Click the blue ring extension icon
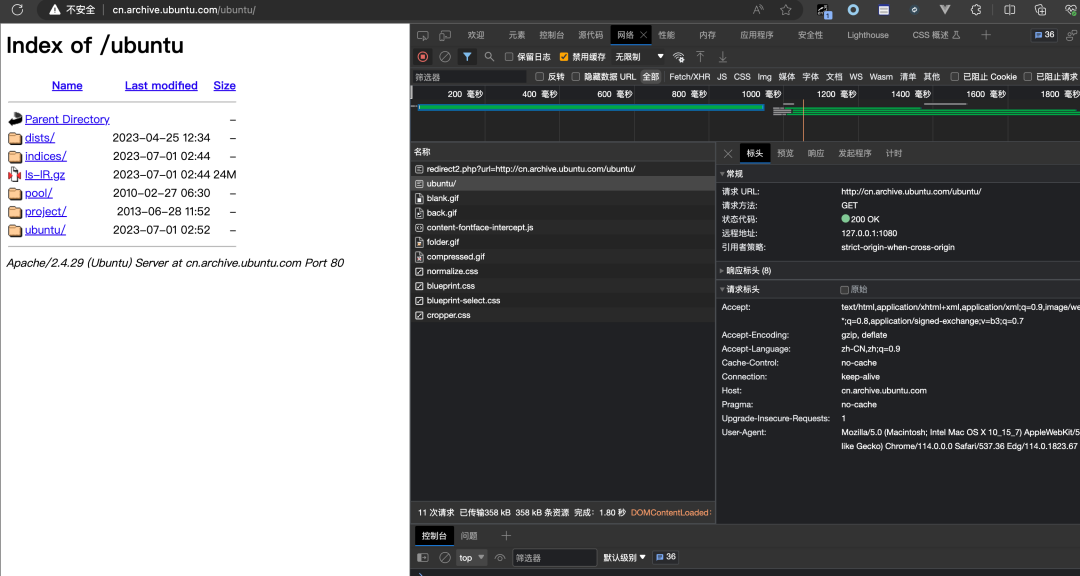The height and width of the screenshot is (576, 1080). 853,10
